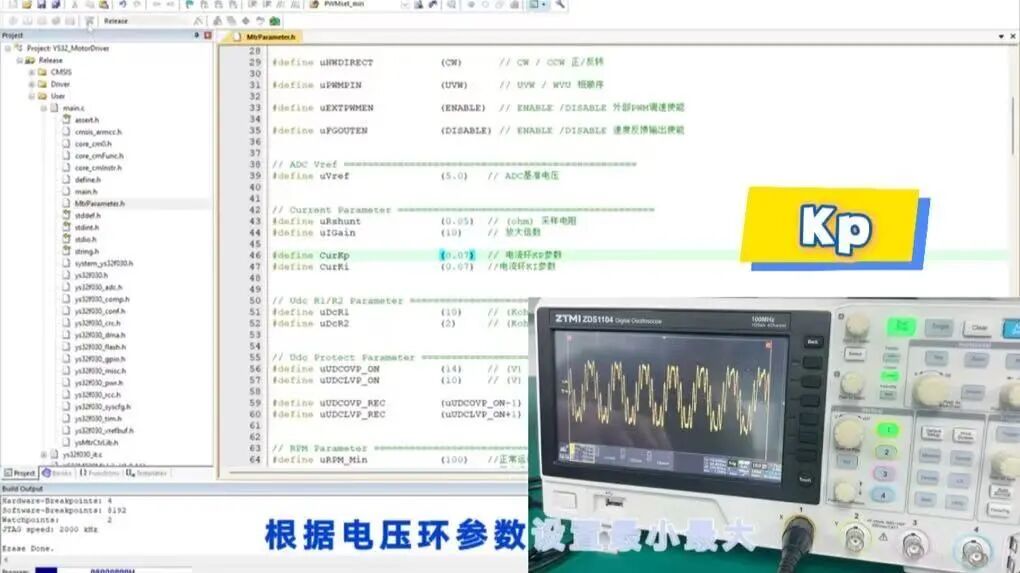
Task: Click the editor tab list dropdown arrow
Action: tap(1001, 36)
